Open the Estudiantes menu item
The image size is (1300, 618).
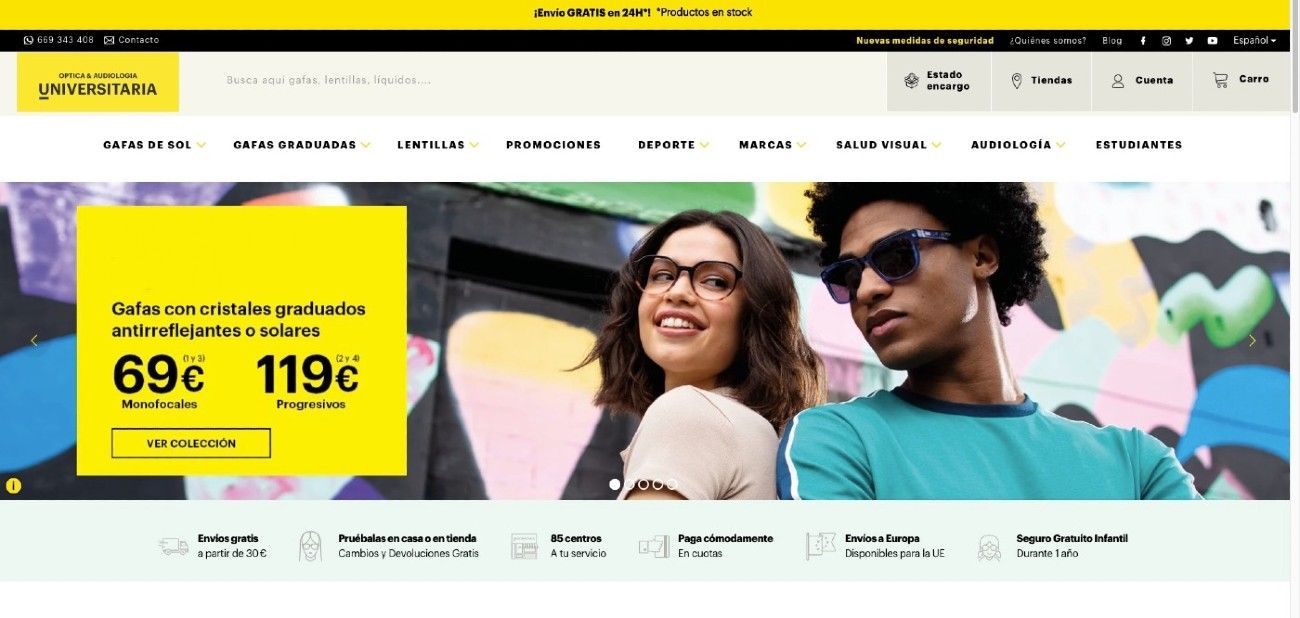(1138, 145)
